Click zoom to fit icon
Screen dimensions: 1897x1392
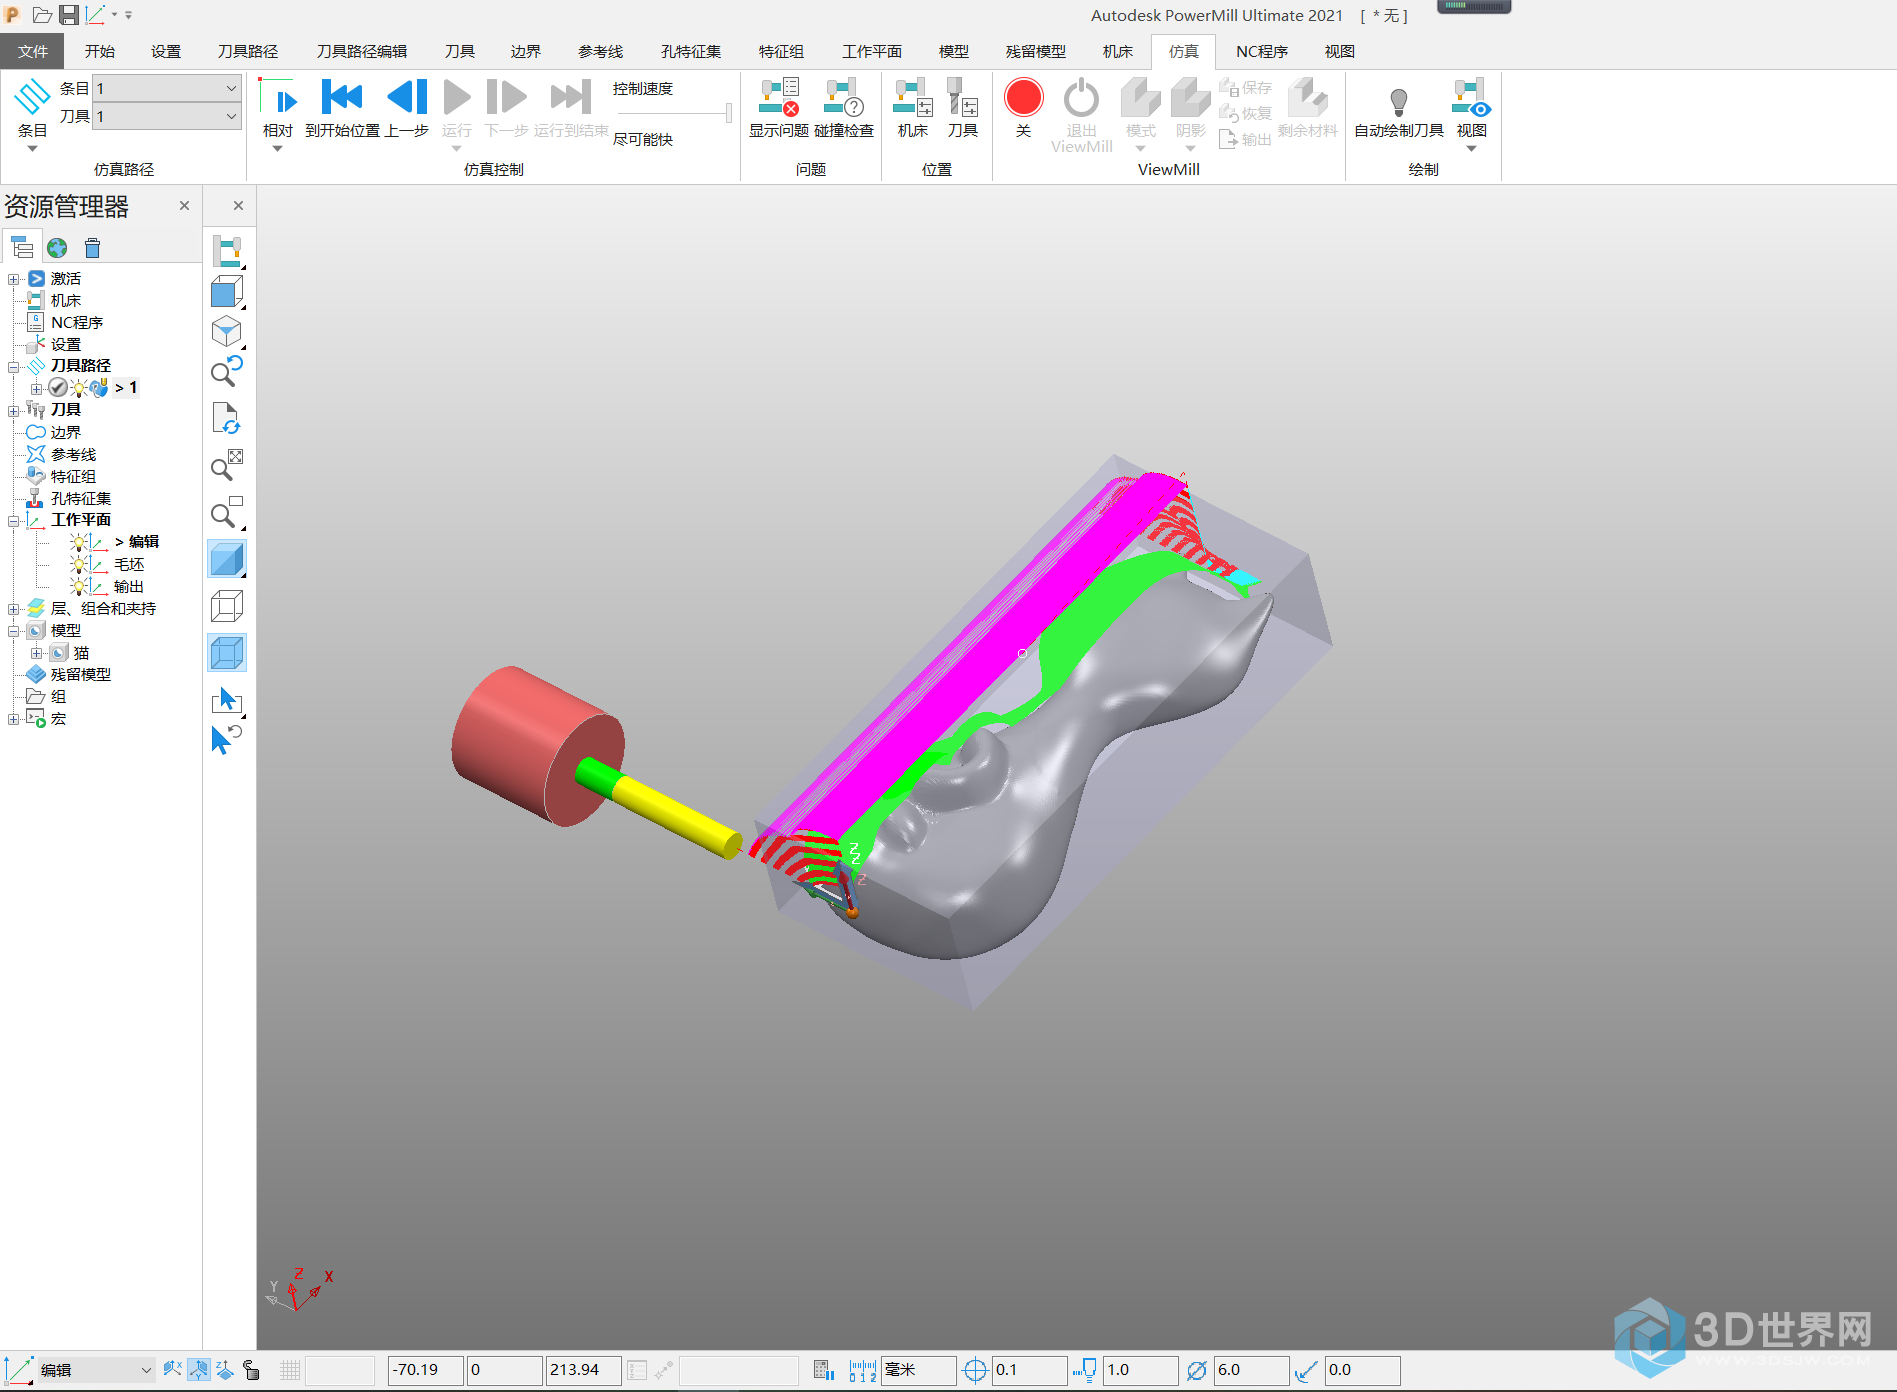(227, 465)
